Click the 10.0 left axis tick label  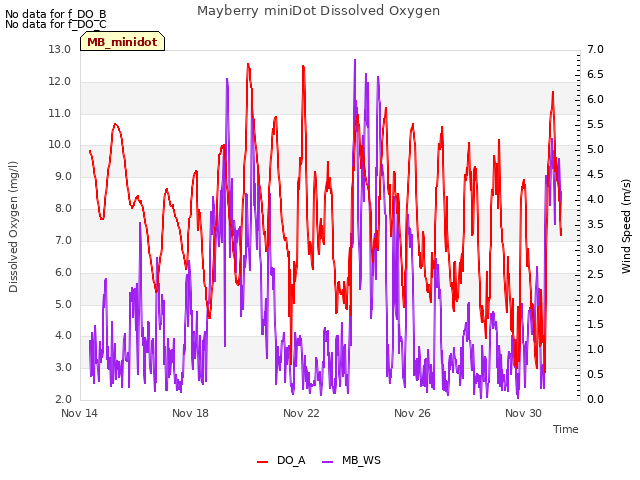pos(60,144)
